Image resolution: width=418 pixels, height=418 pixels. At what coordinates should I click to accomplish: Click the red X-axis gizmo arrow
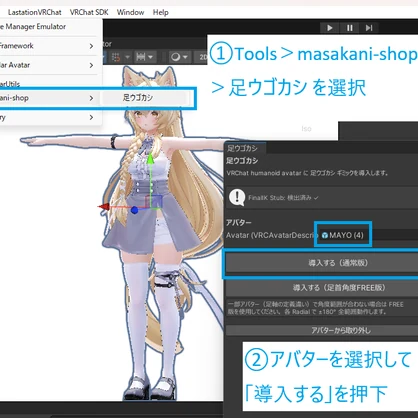click(104, 207)
